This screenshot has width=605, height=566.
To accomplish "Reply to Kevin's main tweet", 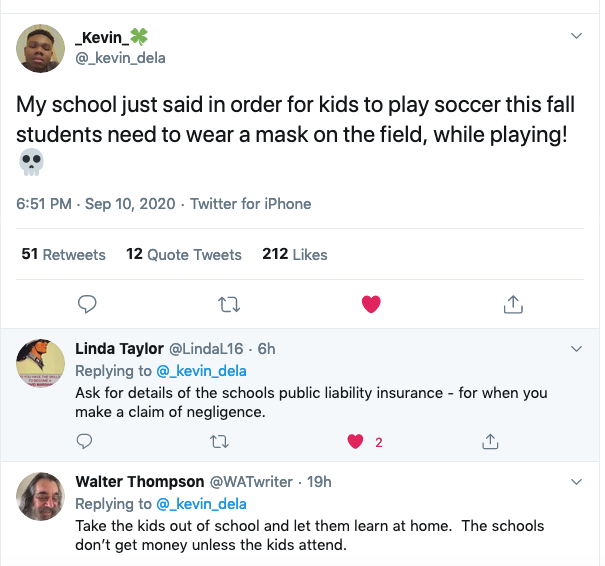I will pyautogui.click(x=87, y=303).
